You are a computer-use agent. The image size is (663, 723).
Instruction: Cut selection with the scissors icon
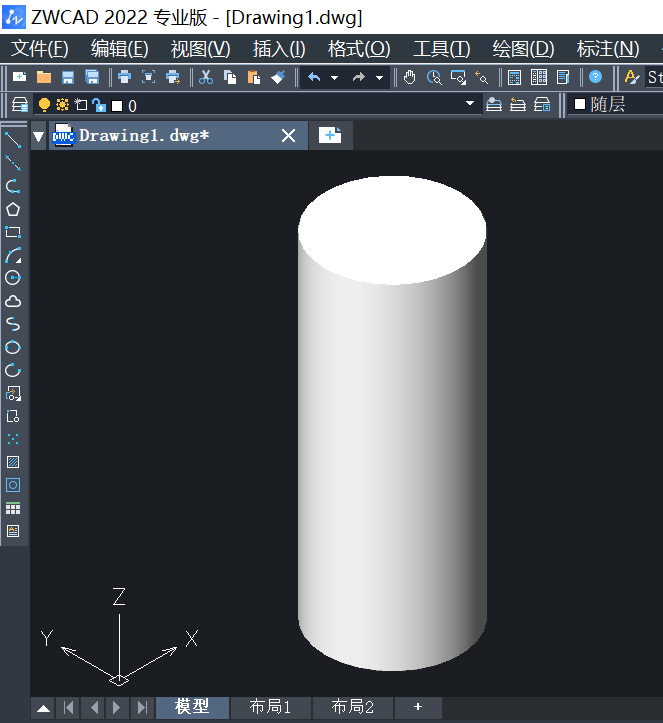tap(206, 77)
